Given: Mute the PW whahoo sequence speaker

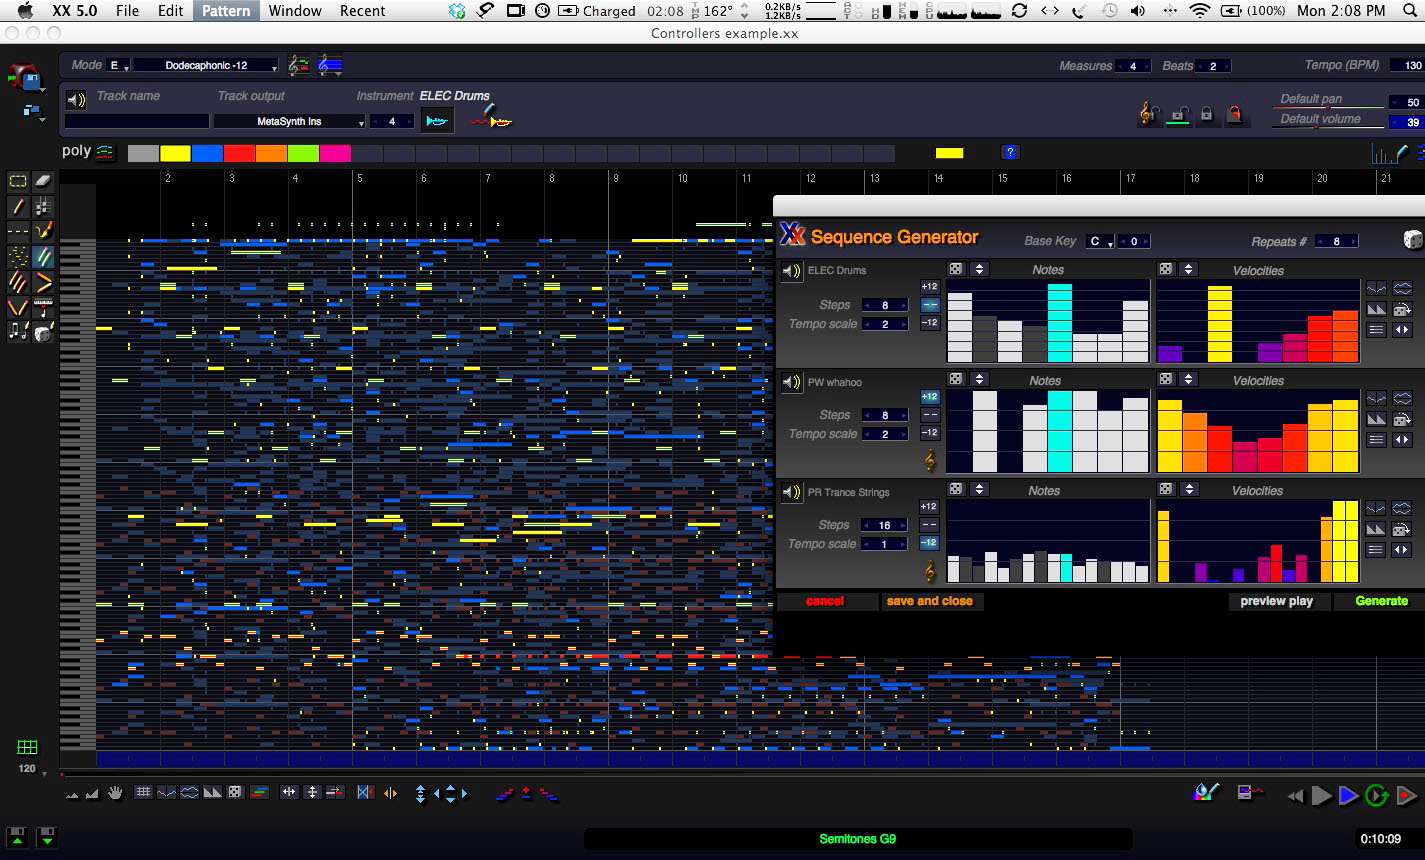Looking at the screenshot, I should [792, 382].
